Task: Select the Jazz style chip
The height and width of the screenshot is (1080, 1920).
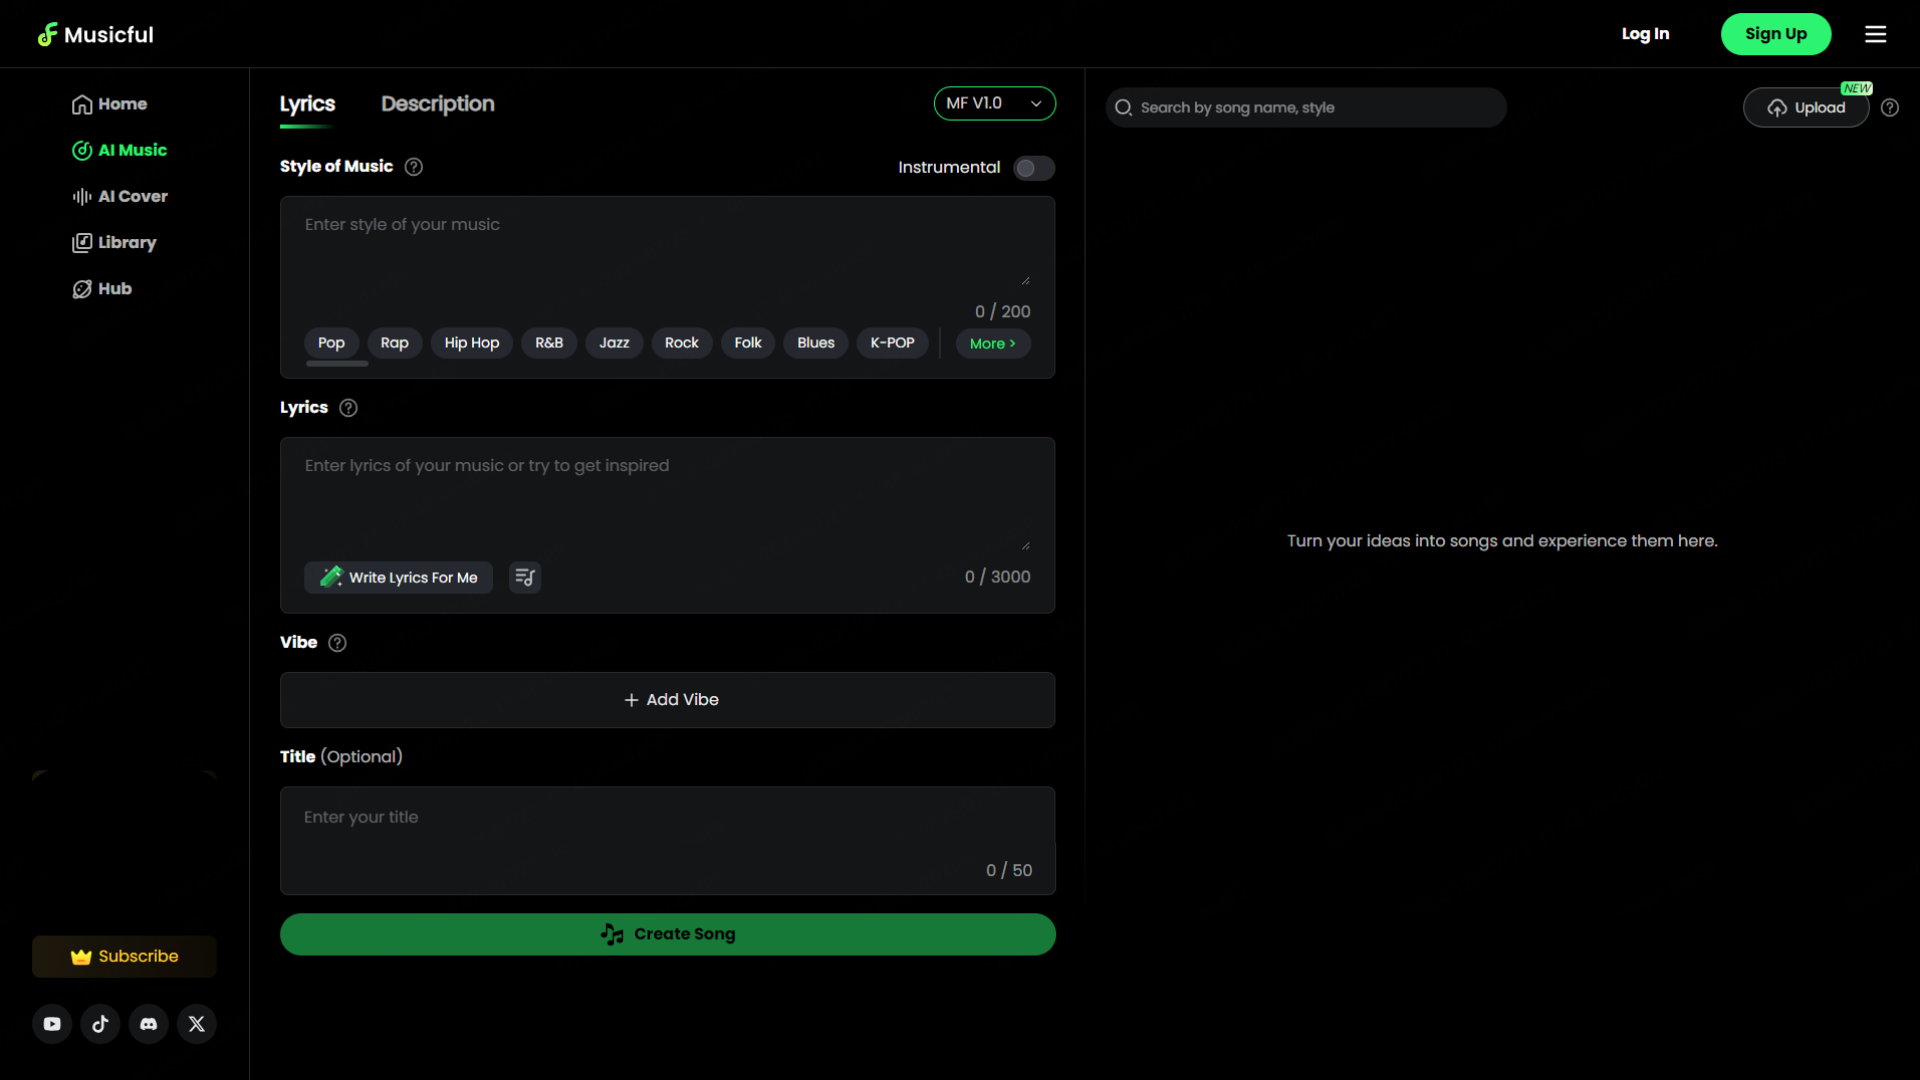Action: pyautogui.click(x=614, y=343)
